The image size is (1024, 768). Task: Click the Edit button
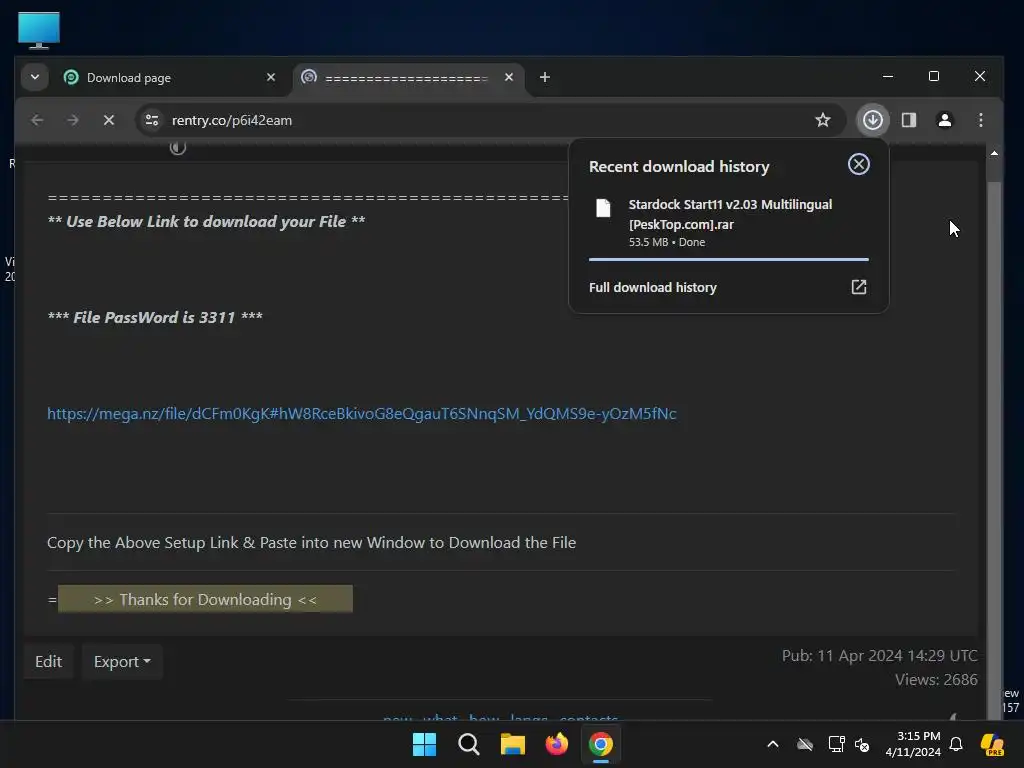pos(48,662)
